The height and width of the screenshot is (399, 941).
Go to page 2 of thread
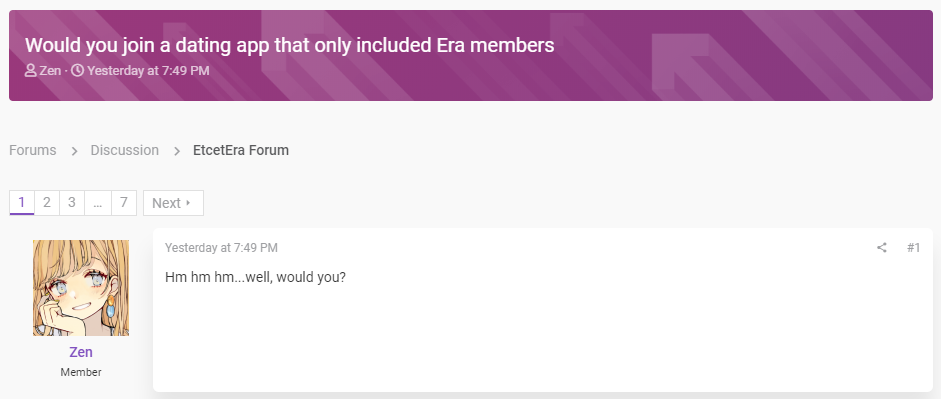pos(47,203)
